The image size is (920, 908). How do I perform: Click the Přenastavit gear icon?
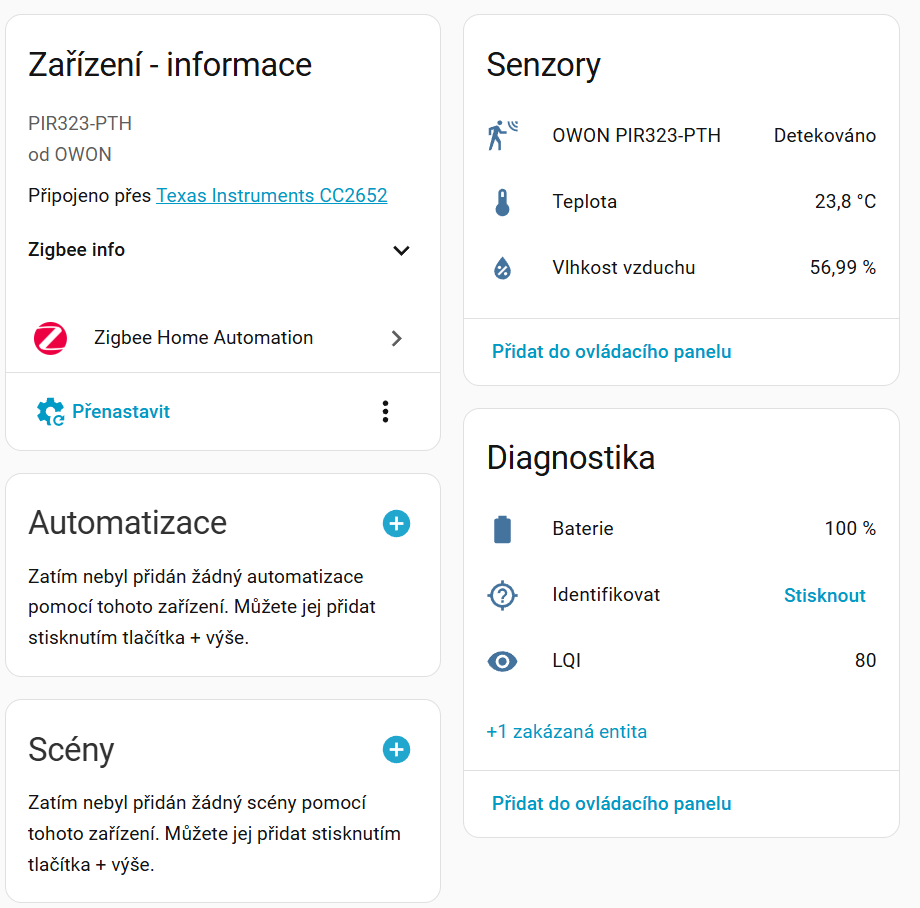(50, 412)
